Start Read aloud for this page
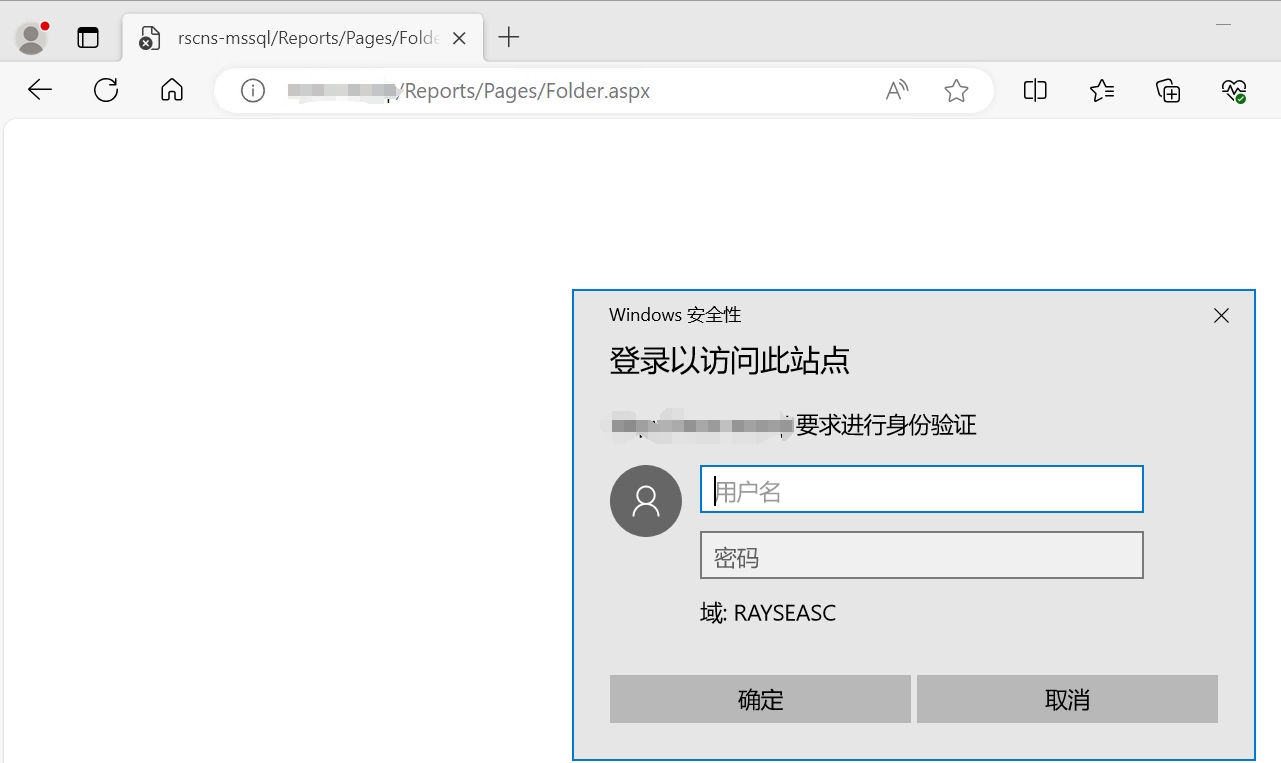 click(896, 90)
